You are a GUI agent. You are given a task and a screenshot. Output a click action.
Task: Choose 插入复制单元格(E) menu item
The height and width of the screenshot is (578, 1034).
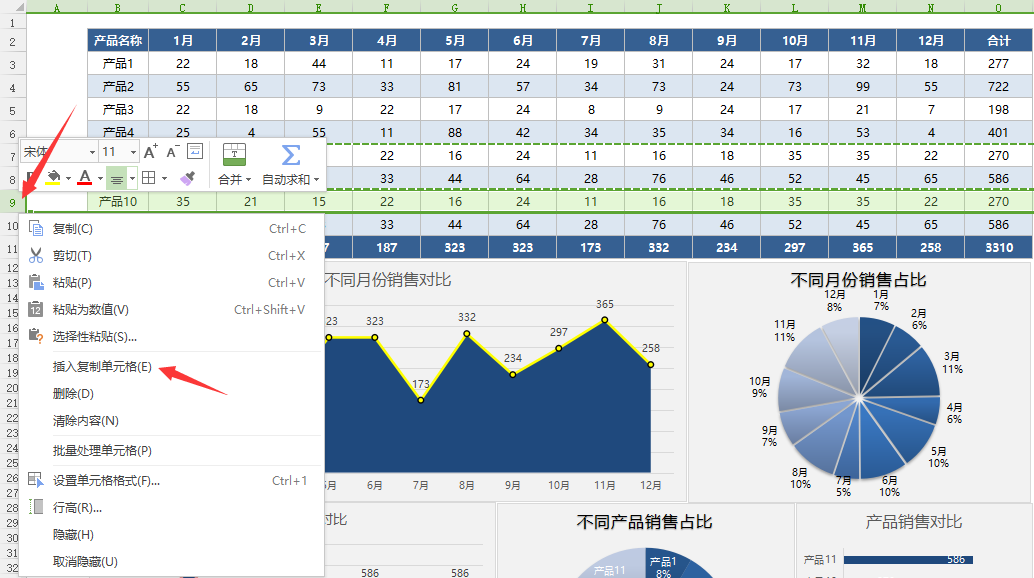(x=171, y=366)
